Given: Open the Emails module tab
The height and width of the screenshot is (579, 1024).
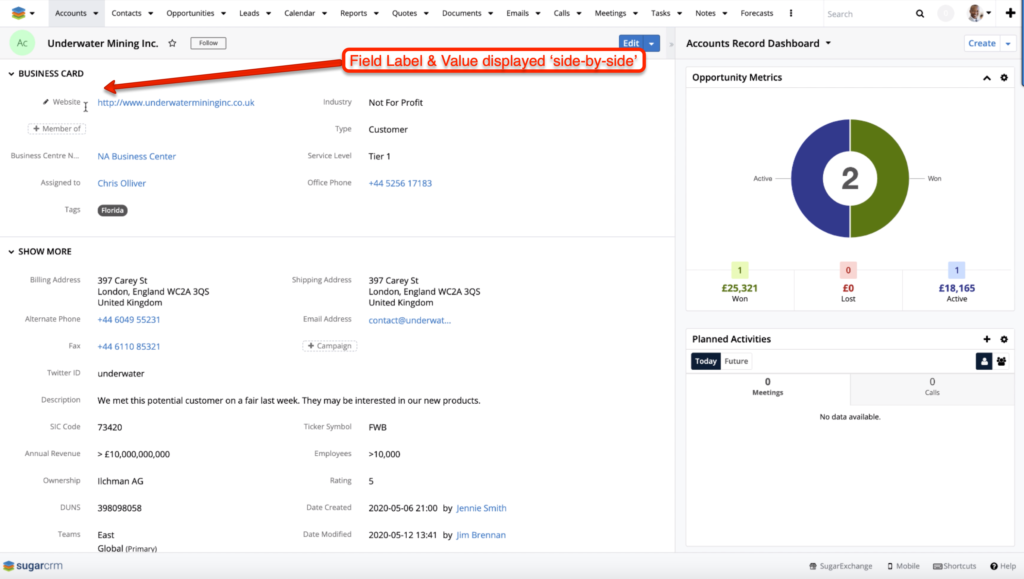Looking at the screenshot, I should point(518,13).
